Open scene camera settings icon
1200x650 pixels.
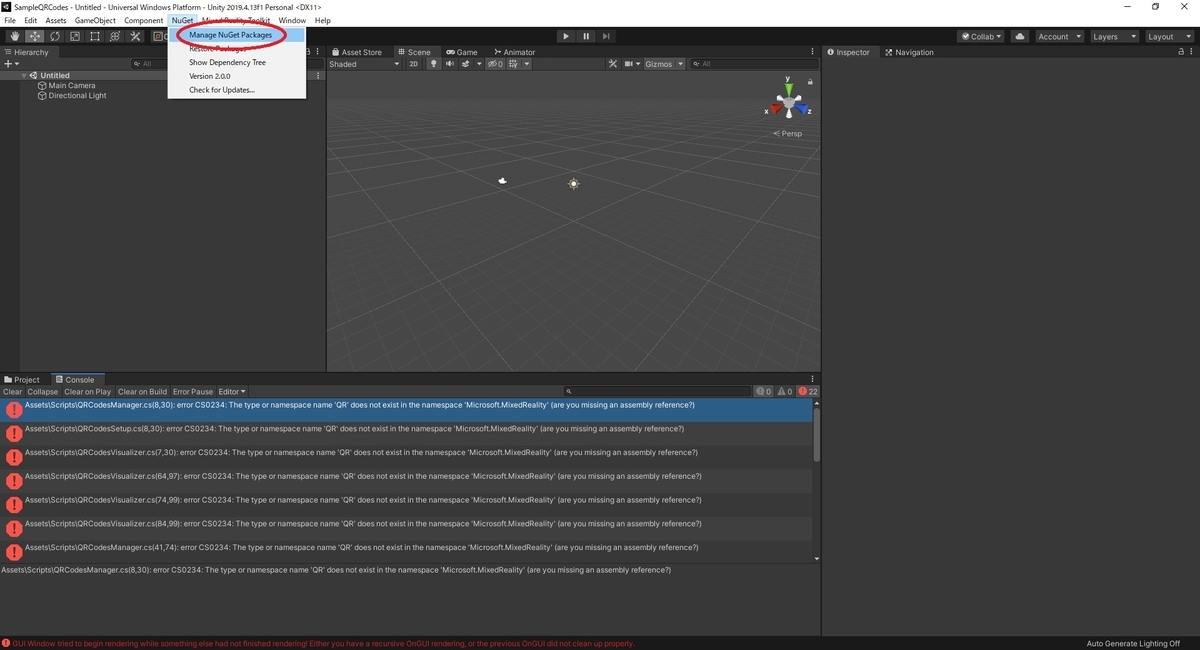point(633,64)
